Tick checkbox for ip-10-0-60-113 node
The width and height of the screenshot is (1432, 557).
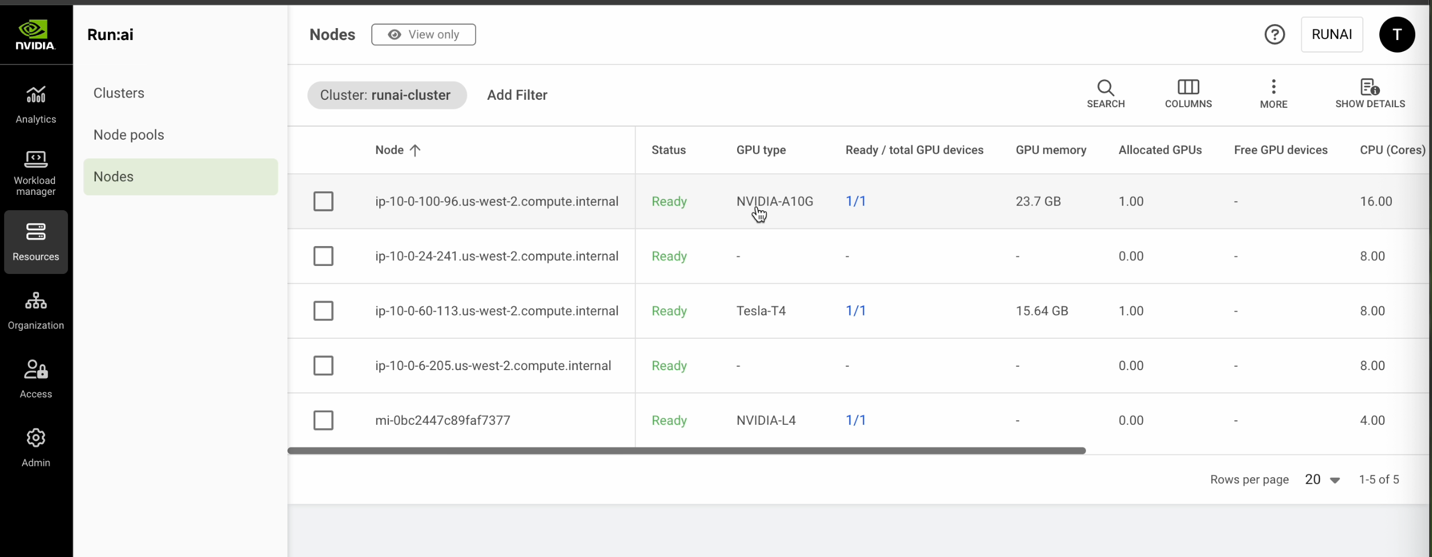(x=323, y=311)
